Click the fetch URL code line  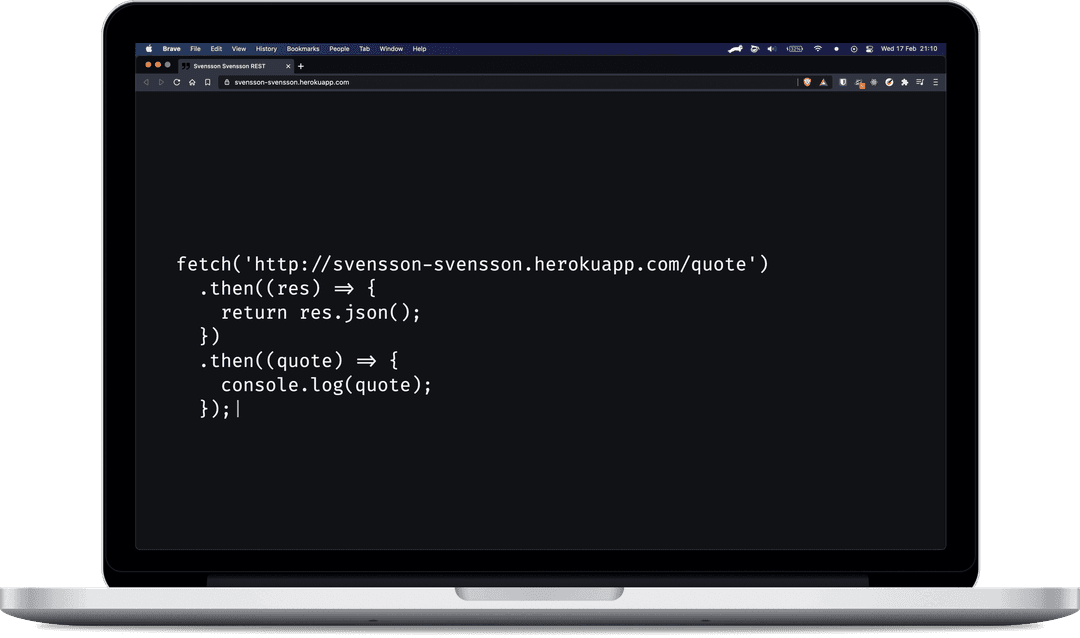click(472, 265)
